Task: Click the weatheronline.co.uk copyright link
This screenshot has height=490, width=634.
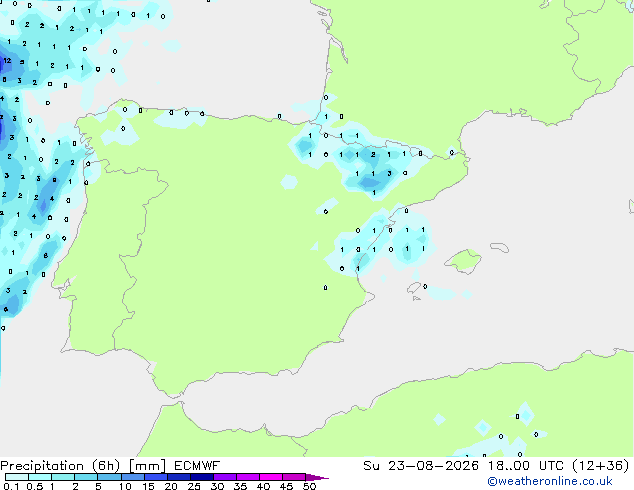Action: coord(550,481)
